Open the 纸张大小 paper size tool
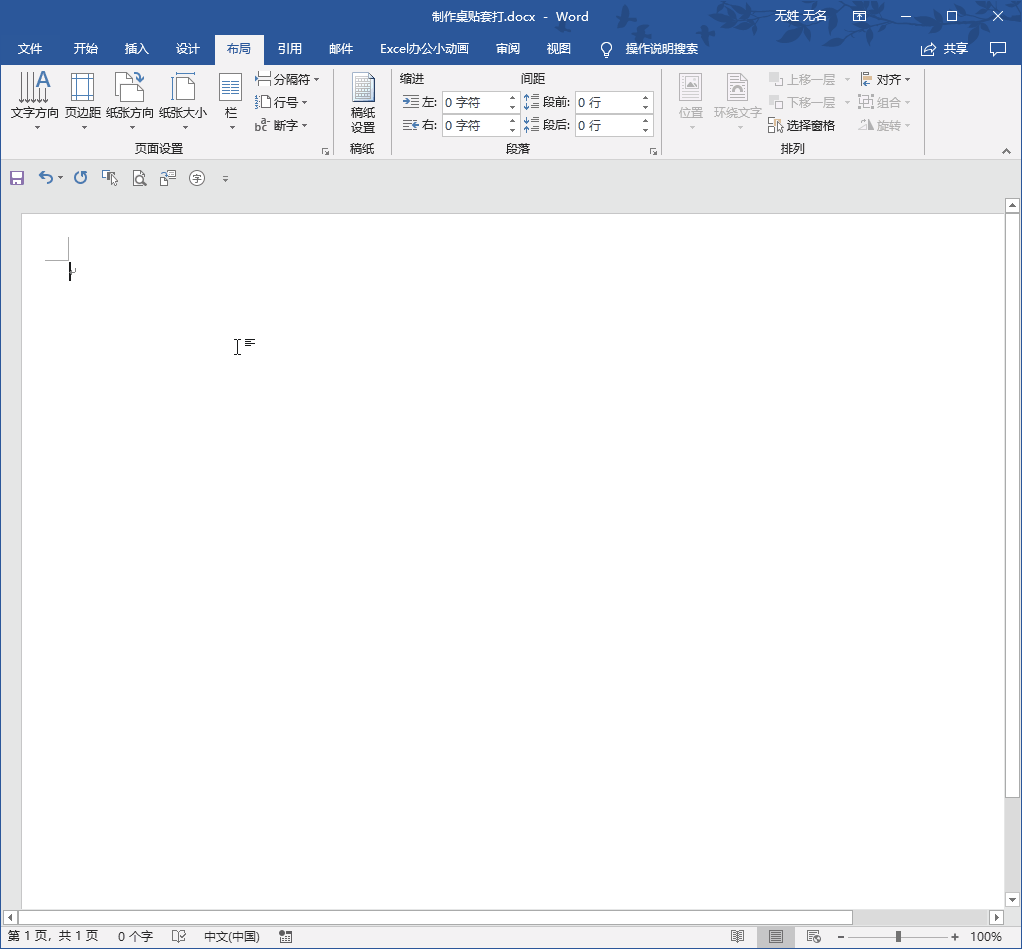This screenshot has width=1022, height=949. [183, 101]
